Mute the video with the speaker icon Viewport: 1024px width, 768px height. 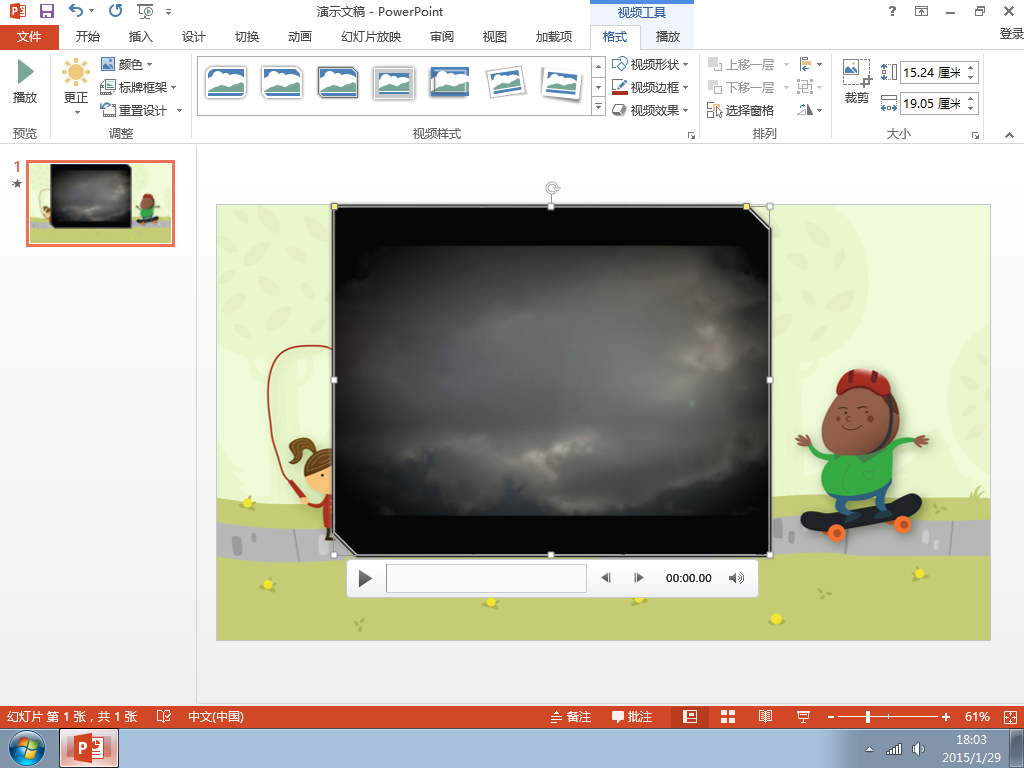coord(737,578)
